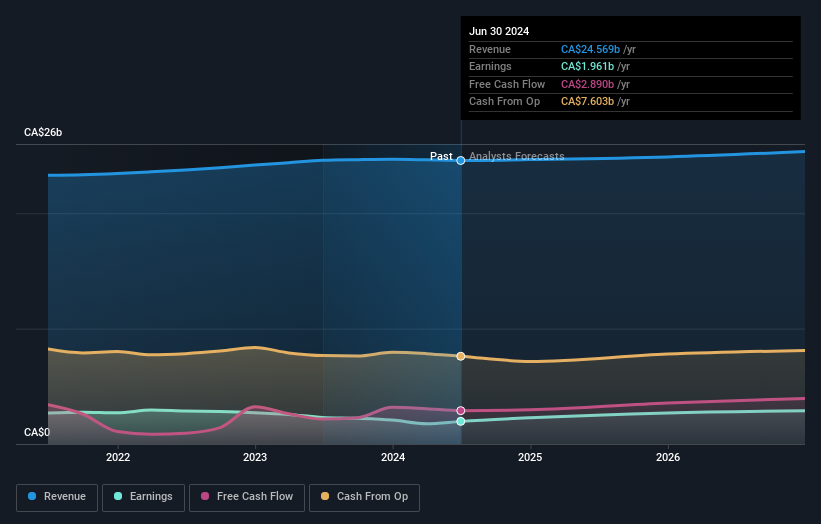
Task: Click the Jun 30 2024 tooltip date
Action: [x=499, y=31]
